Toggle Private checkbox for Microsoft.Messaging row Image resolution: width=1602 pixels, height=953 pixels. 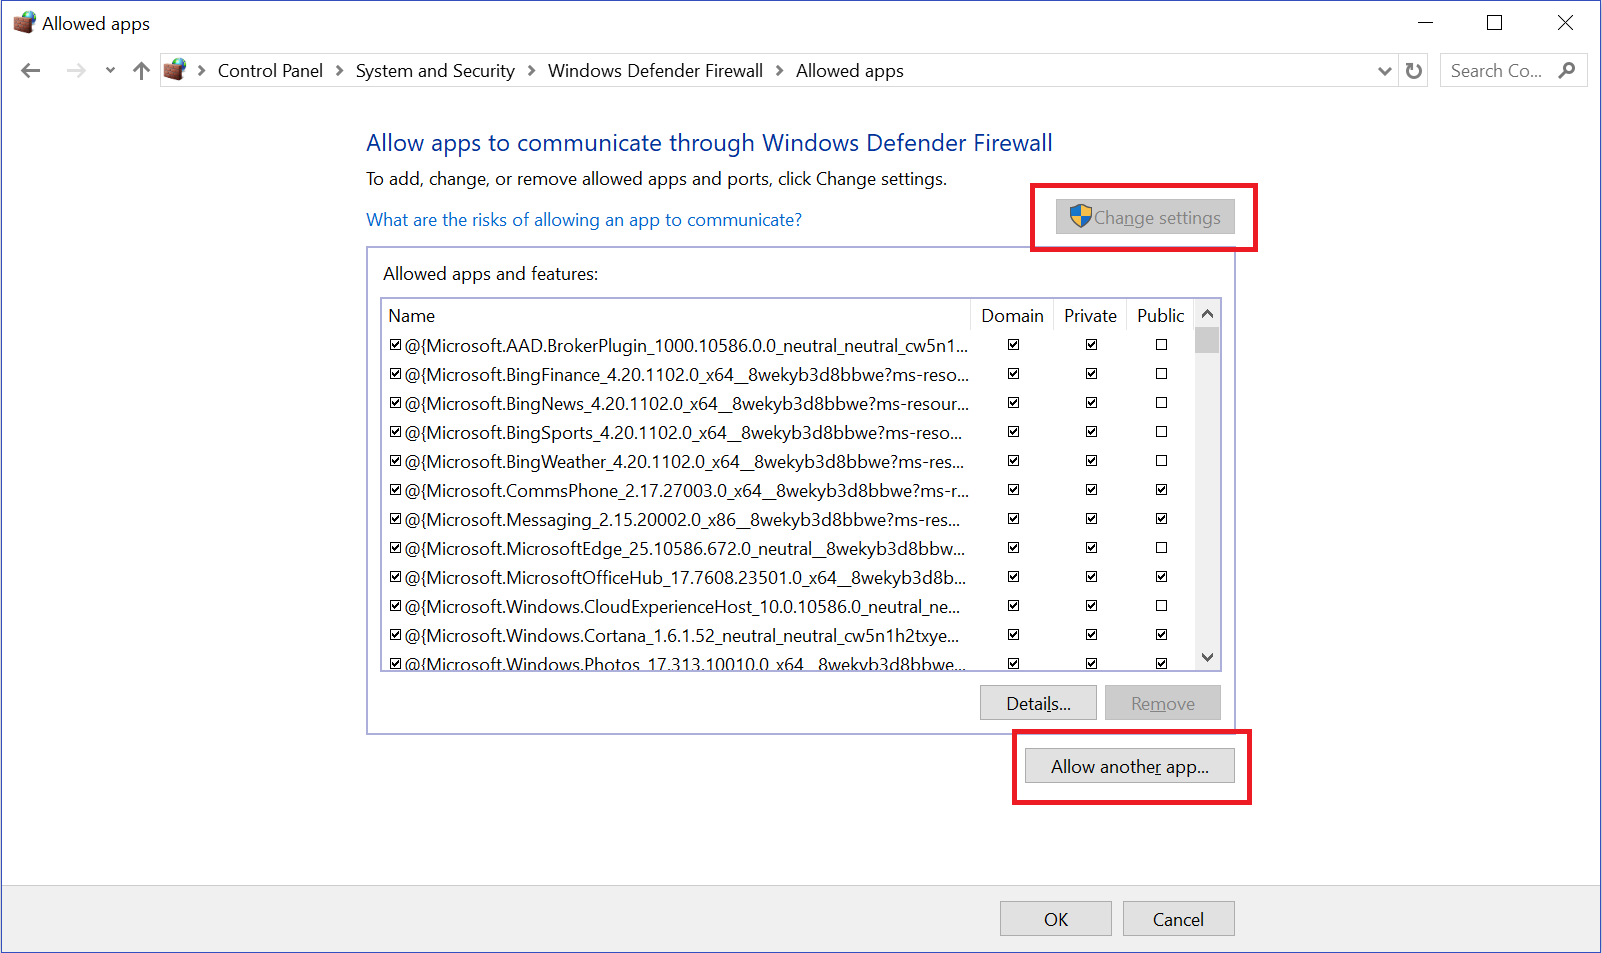(x=1091, y=519)
